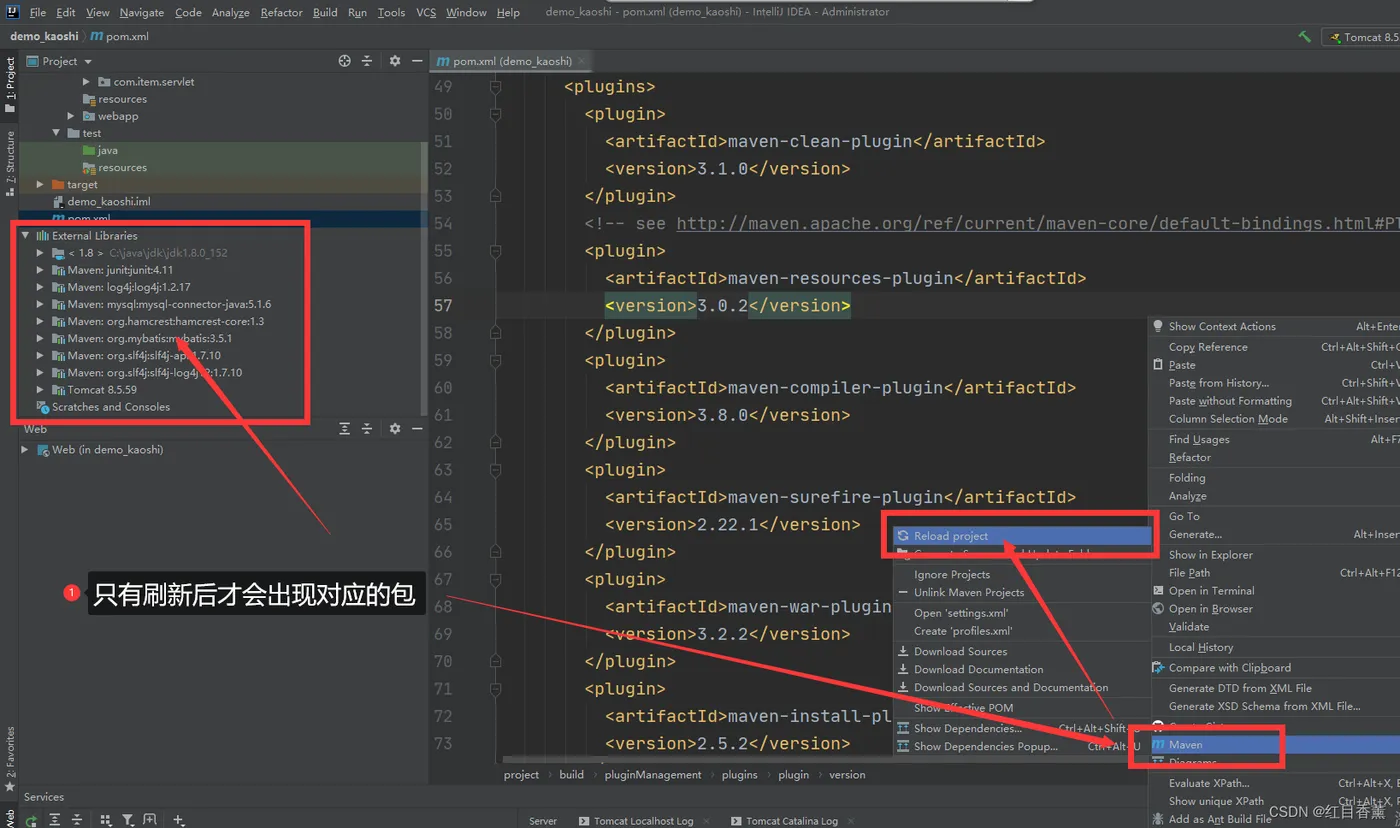Click demo_kaoshi in navigation bar
1400x828 pixels.
click(x=44, y=36)
